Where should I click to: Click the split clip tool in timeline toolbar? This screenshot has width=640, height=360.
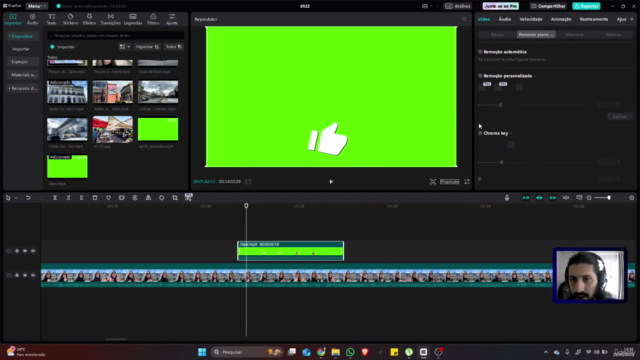pos(55,198)
